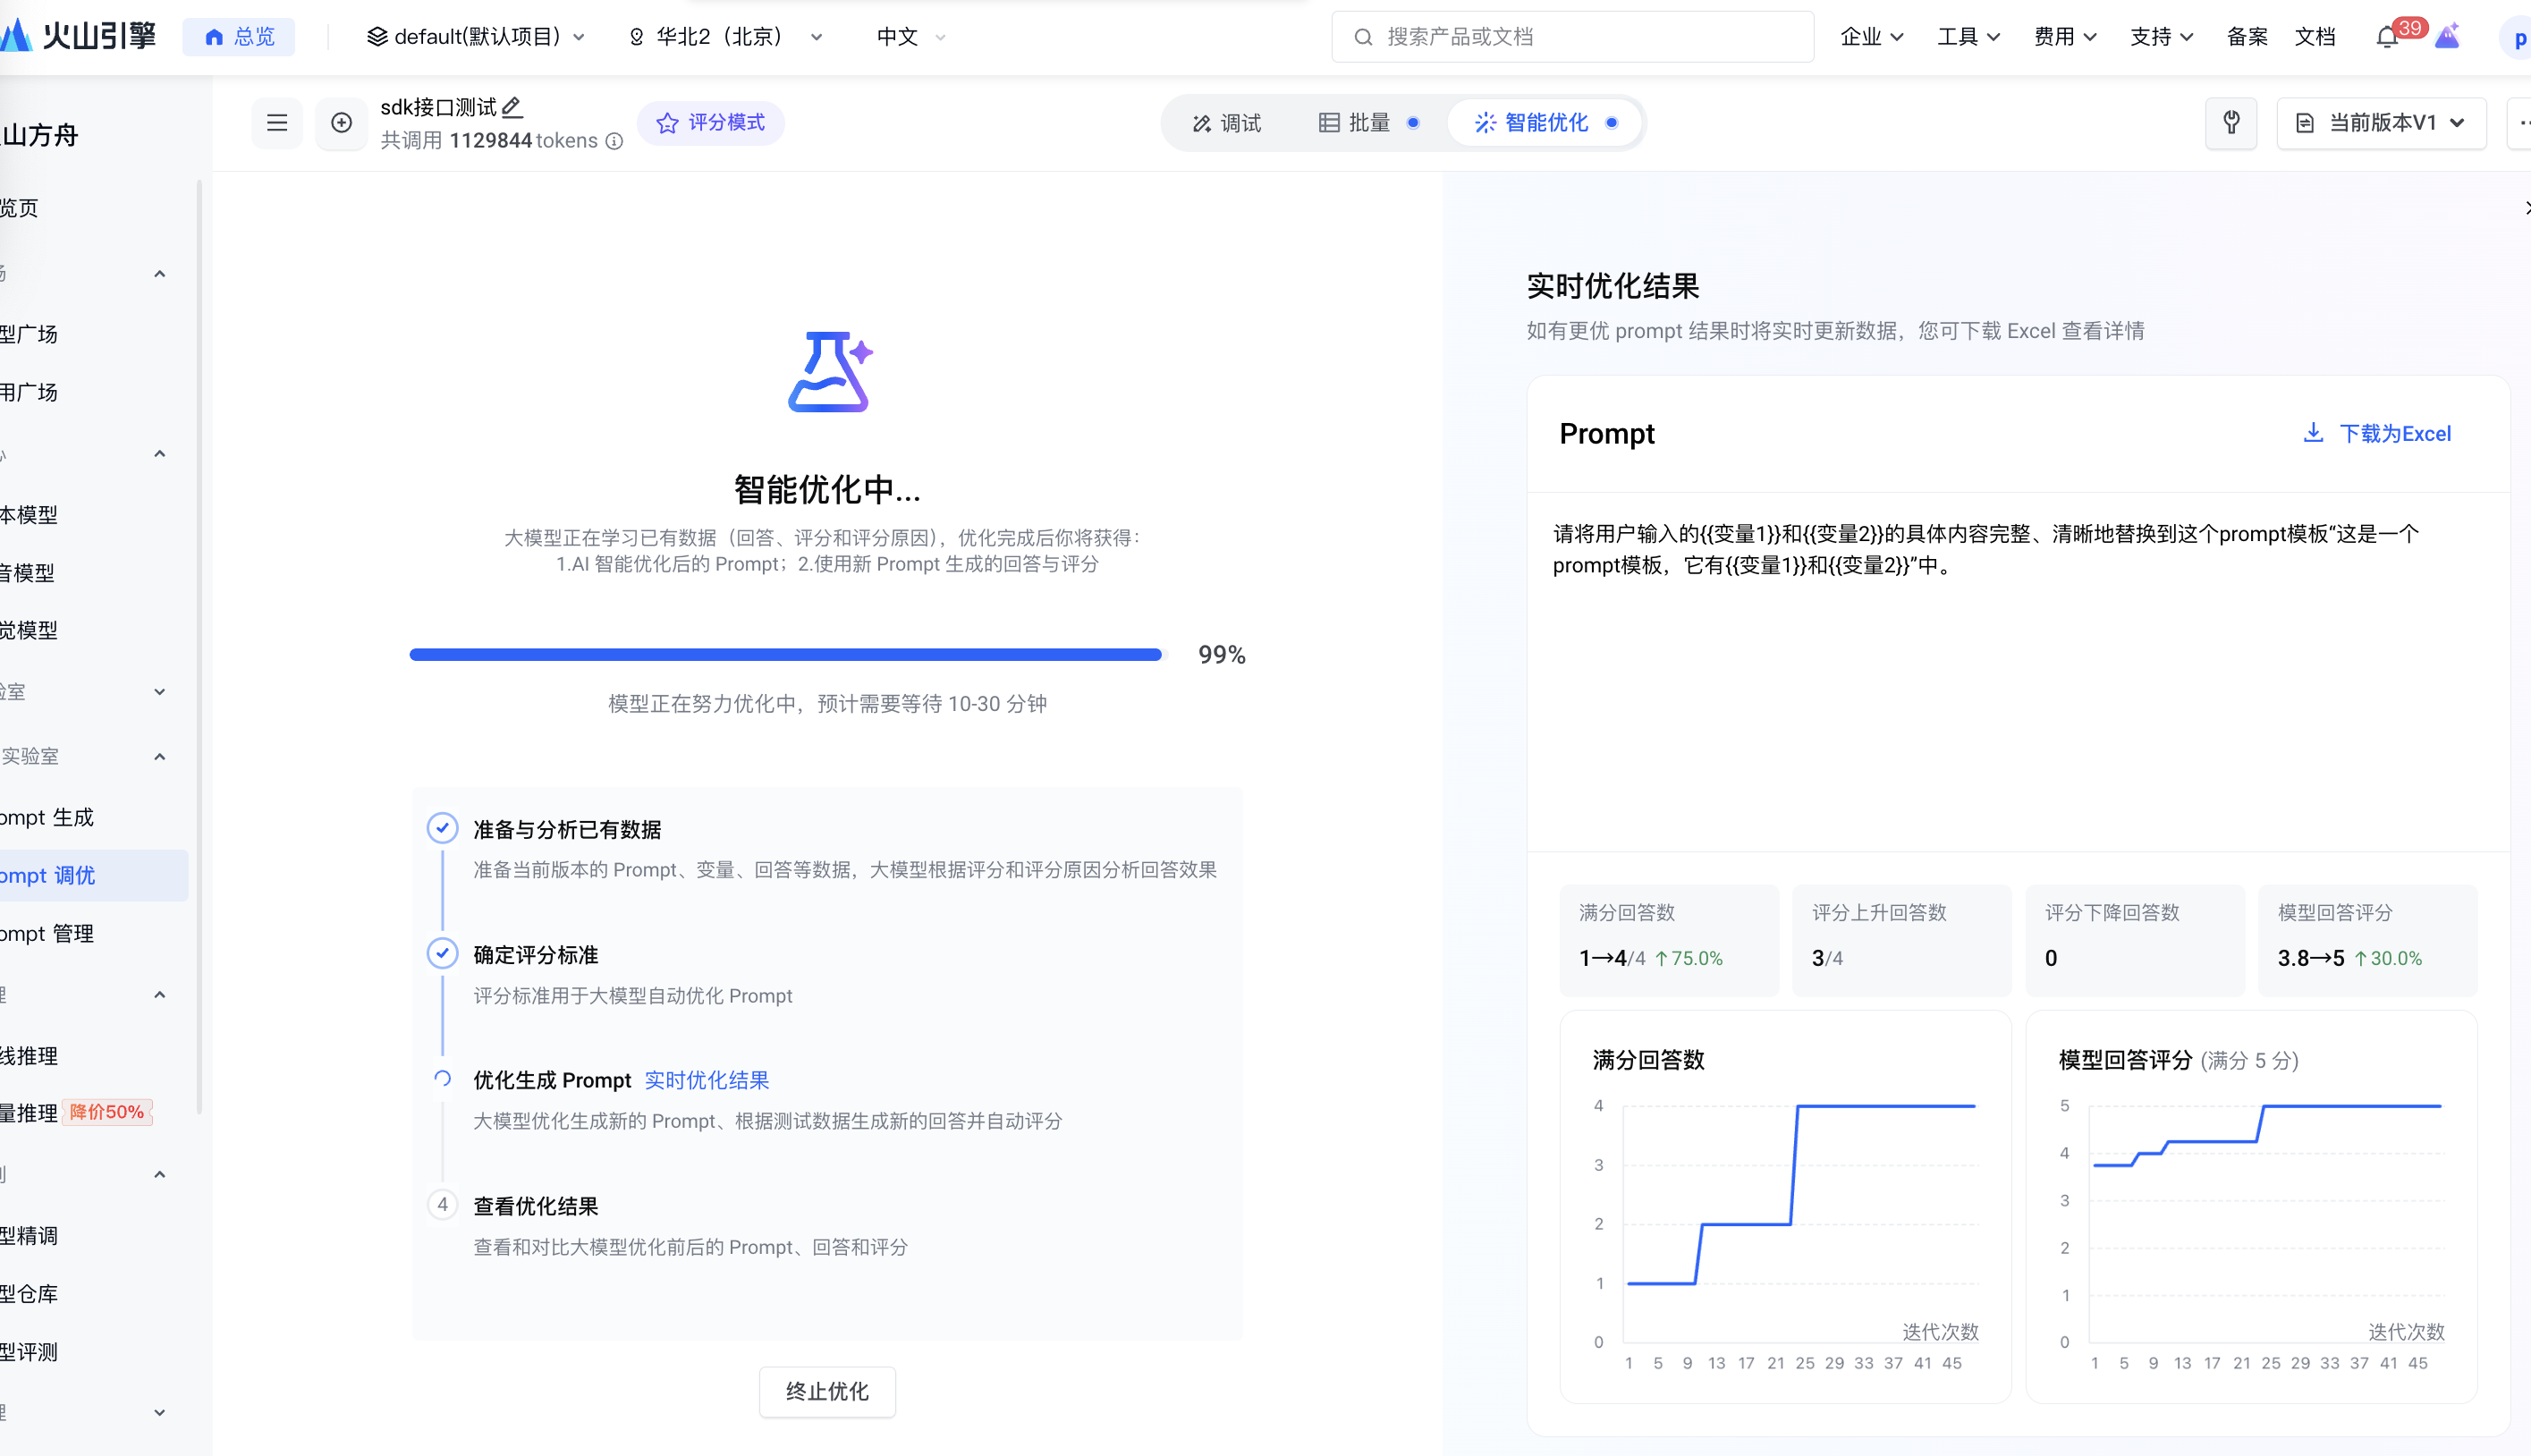Click the pin icon beside 当前版本V1
The height and width of the screenshot is (1456, 2531).
pos(2231,122)
